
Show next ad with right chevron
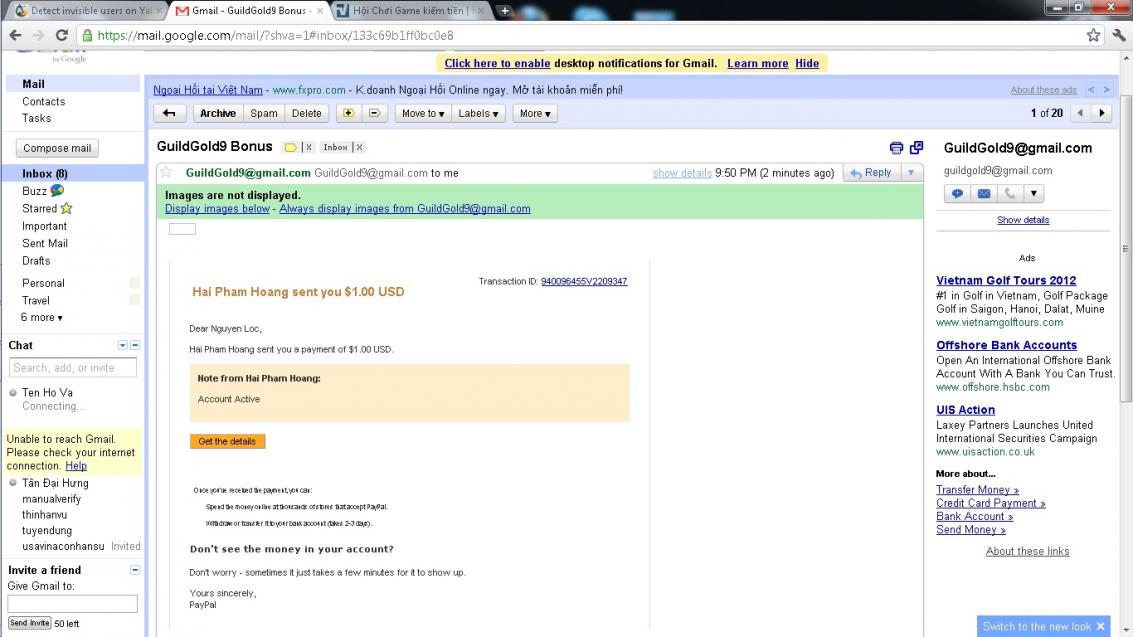[x=1106, y=90]
